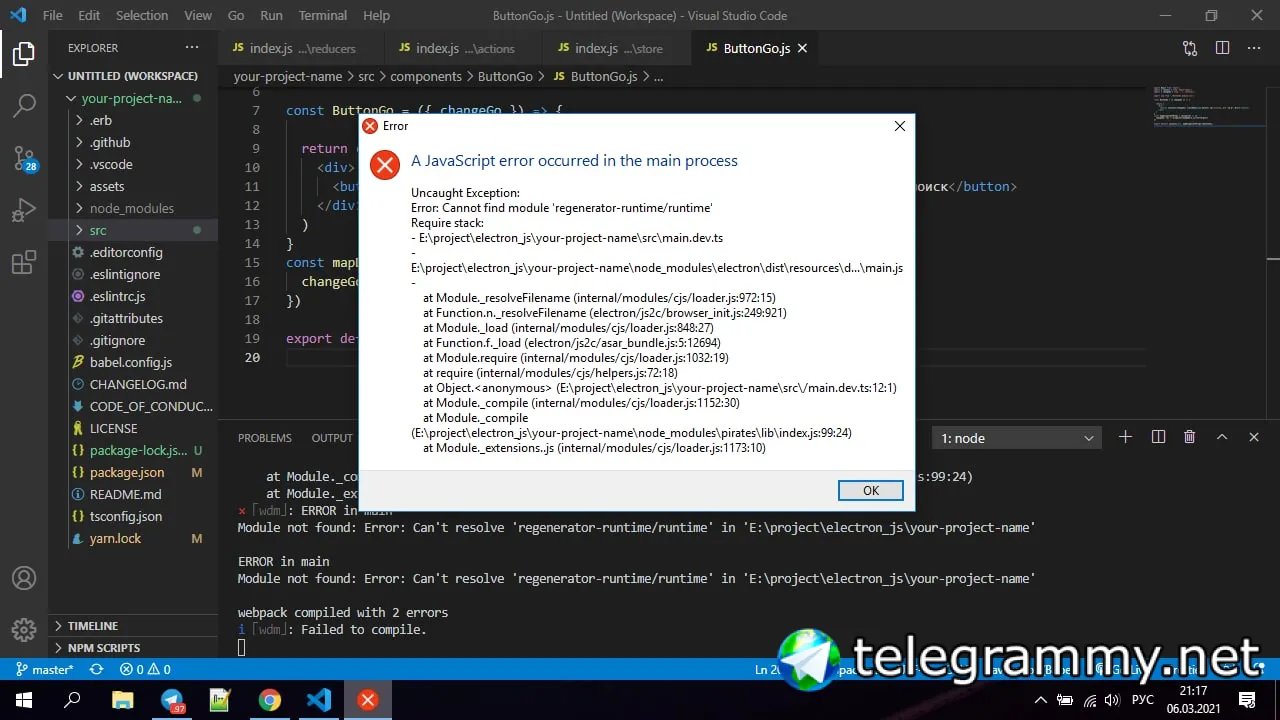Click the РУС language indicator in tray
Image resolution: width=1280 pixels, height=720 pixels.
(1142, 700)
